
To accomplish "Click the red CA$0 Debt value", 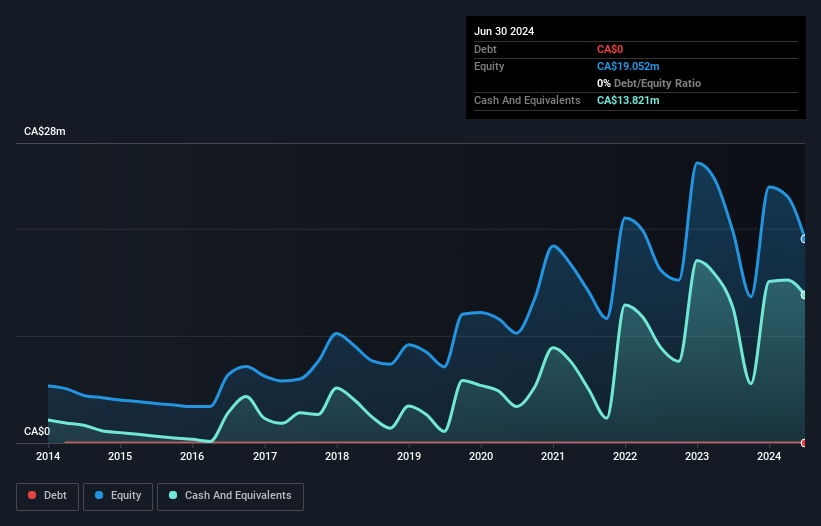I will pos(611,49).
